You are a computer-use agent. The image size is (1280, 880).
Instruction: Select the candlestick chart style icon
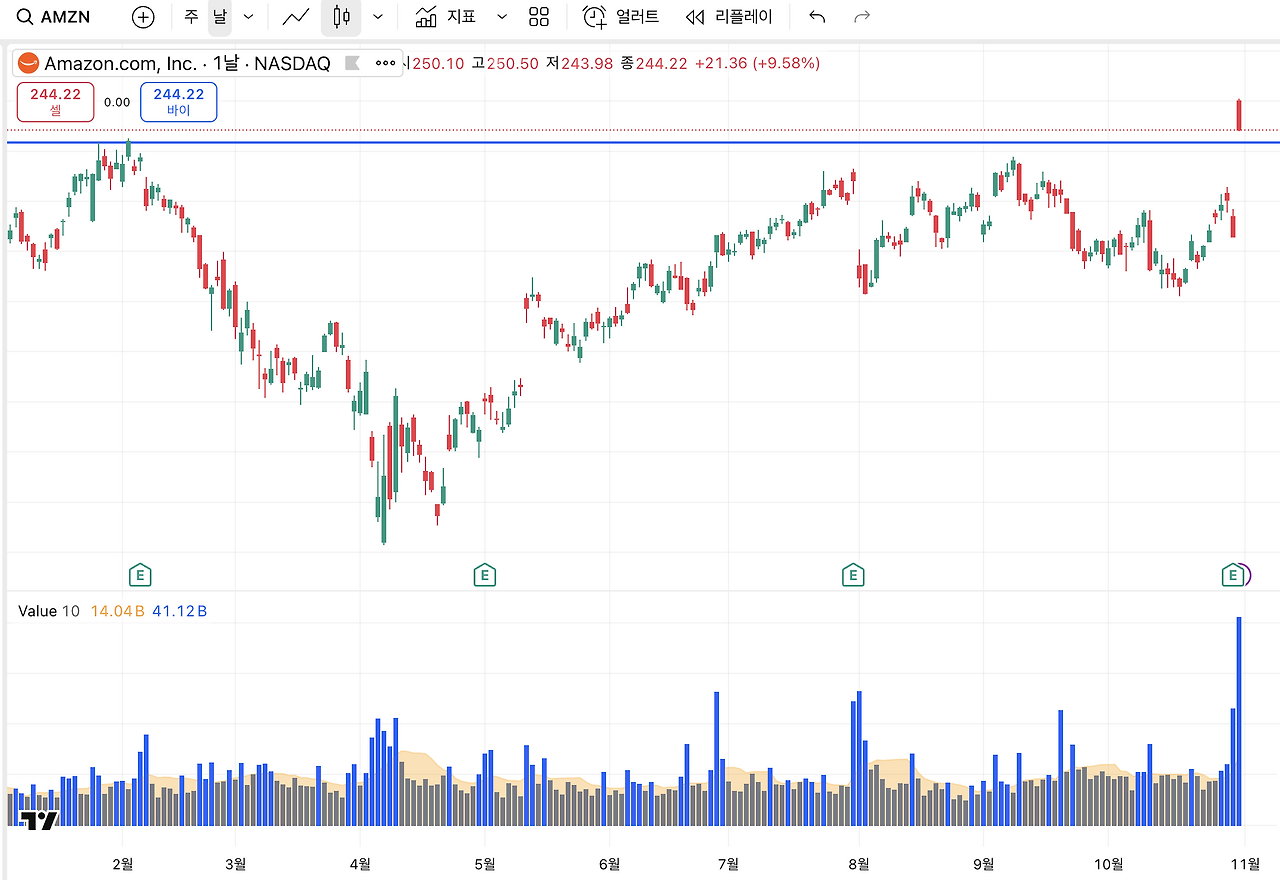pos(342,17)
